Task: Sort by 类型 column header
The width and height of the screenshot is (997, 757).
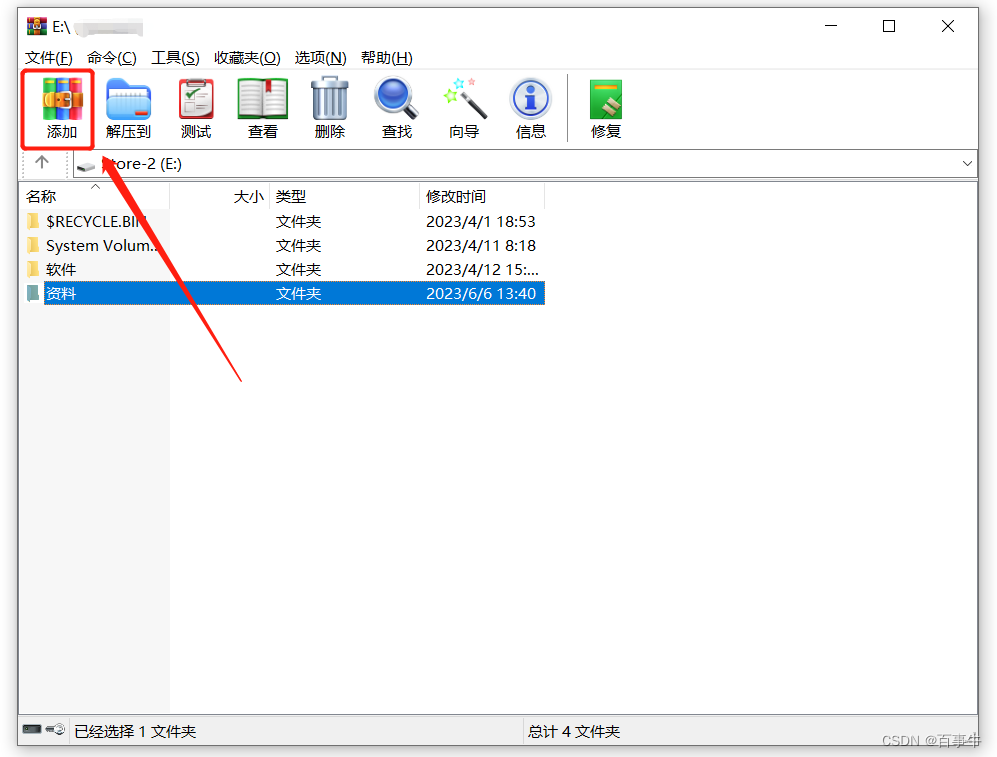Action: 345,196
